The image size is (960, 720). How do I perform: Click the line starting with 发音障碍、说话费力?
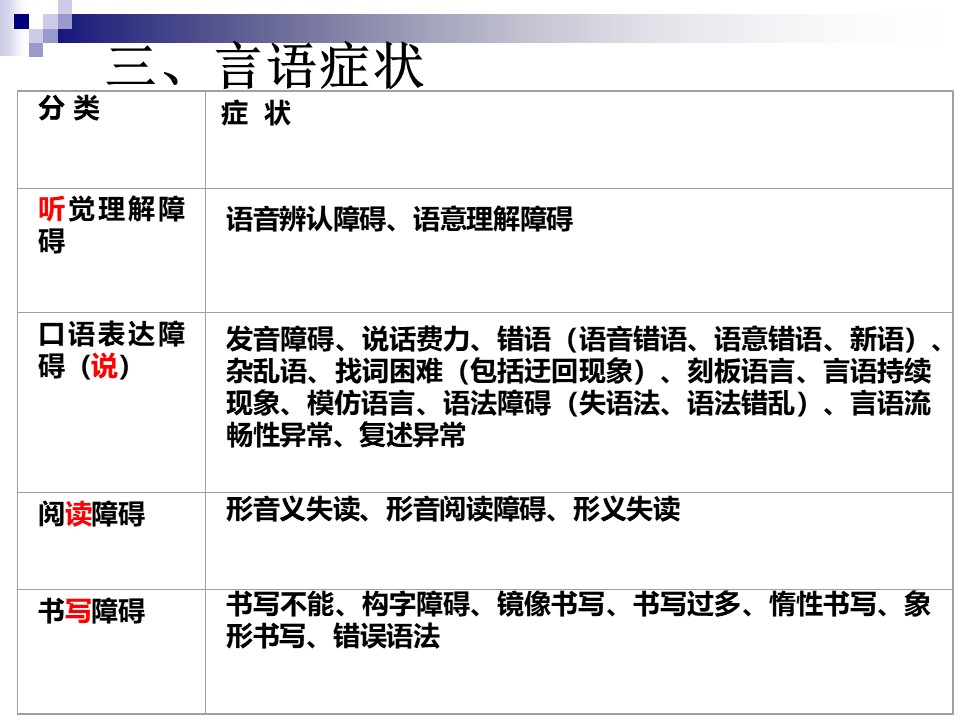point(584,339)
